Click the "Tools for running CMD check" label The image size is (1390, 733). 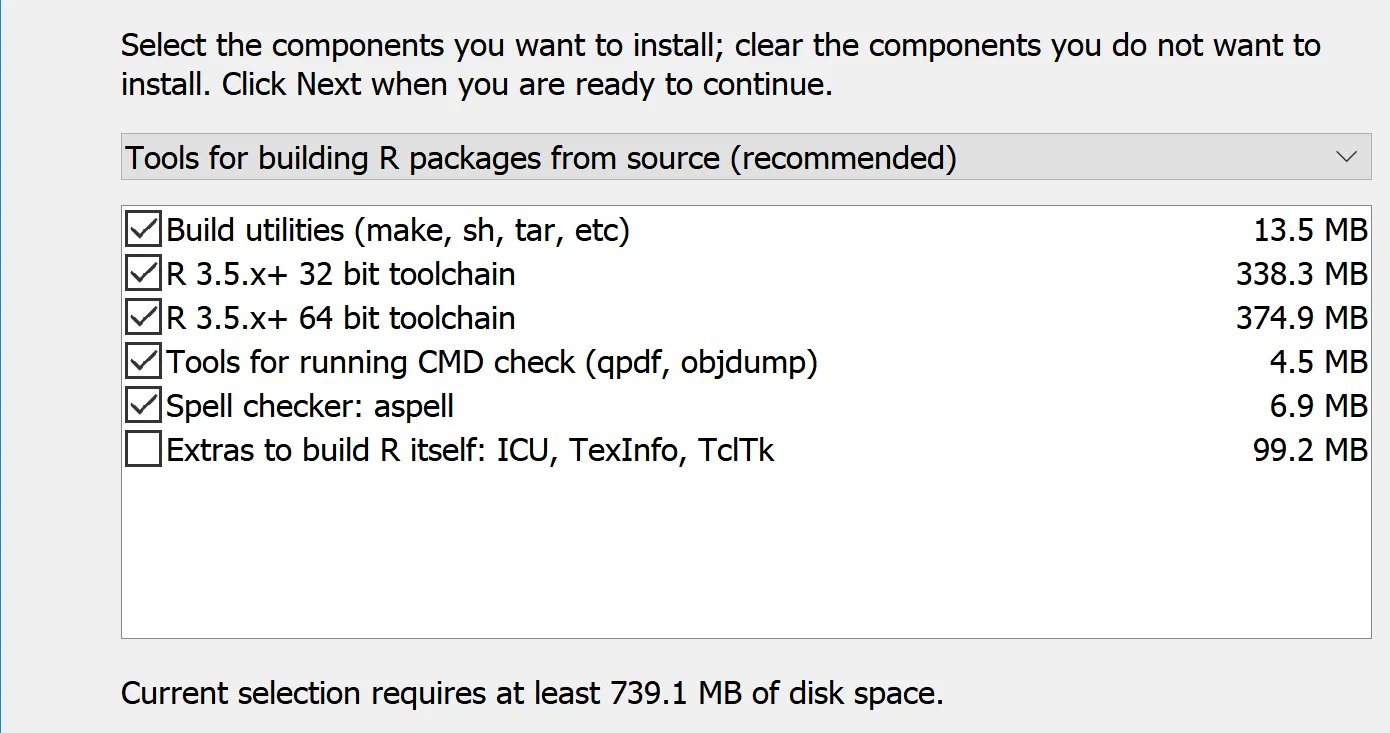[x=492, y=362]
